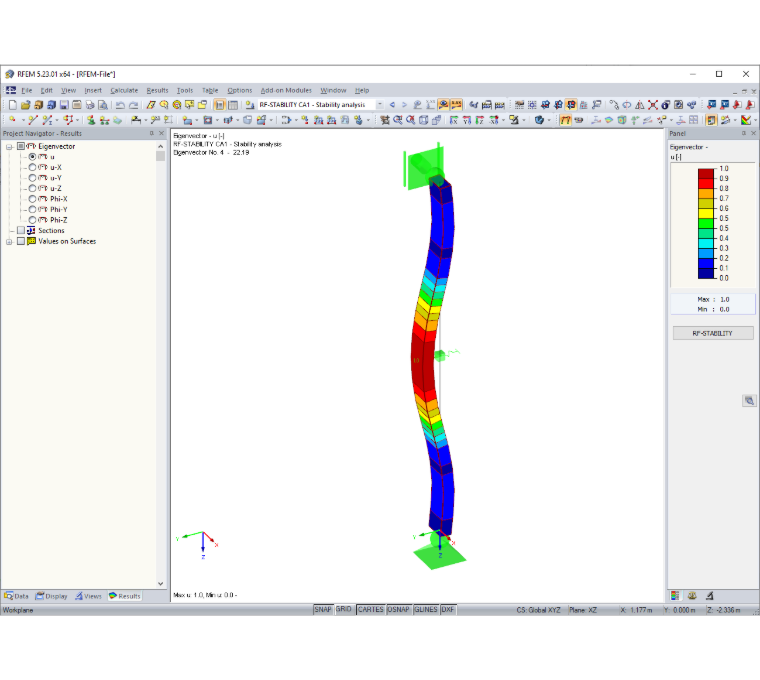The width and height of the screenshot is (760, 680).
Task: Click the New node tool icon
Action: [12, 120]
